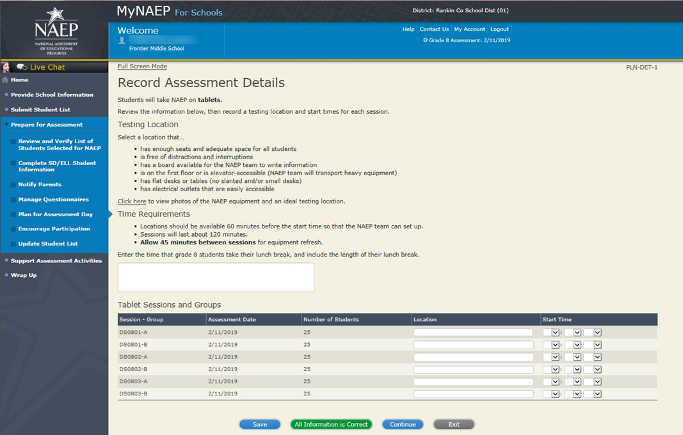
Task: Click the square icon beside Update Student List
Action: click(11, 244)
